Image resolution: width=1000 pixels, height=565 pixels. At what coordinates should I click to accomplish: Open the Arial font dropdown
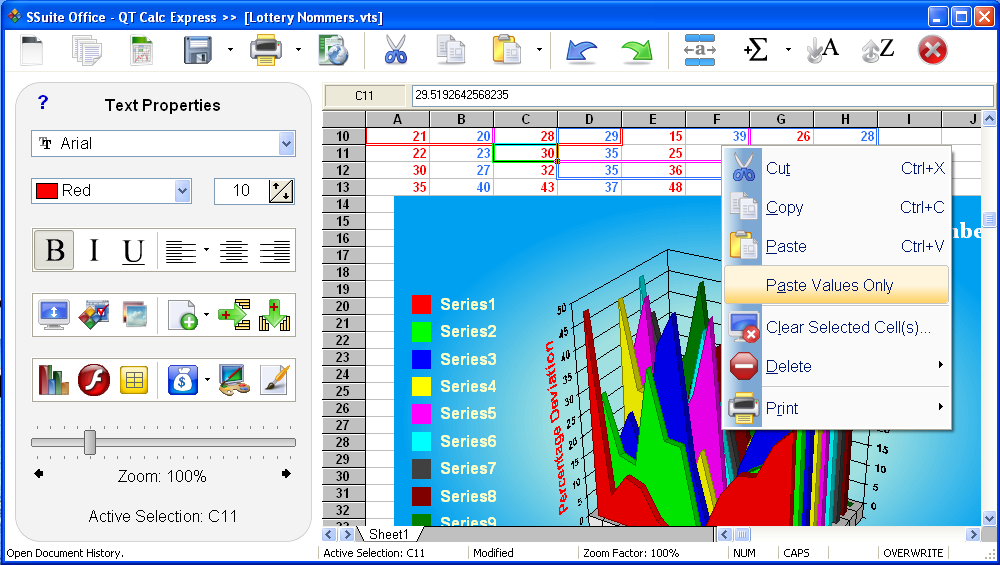pos(286,144)
